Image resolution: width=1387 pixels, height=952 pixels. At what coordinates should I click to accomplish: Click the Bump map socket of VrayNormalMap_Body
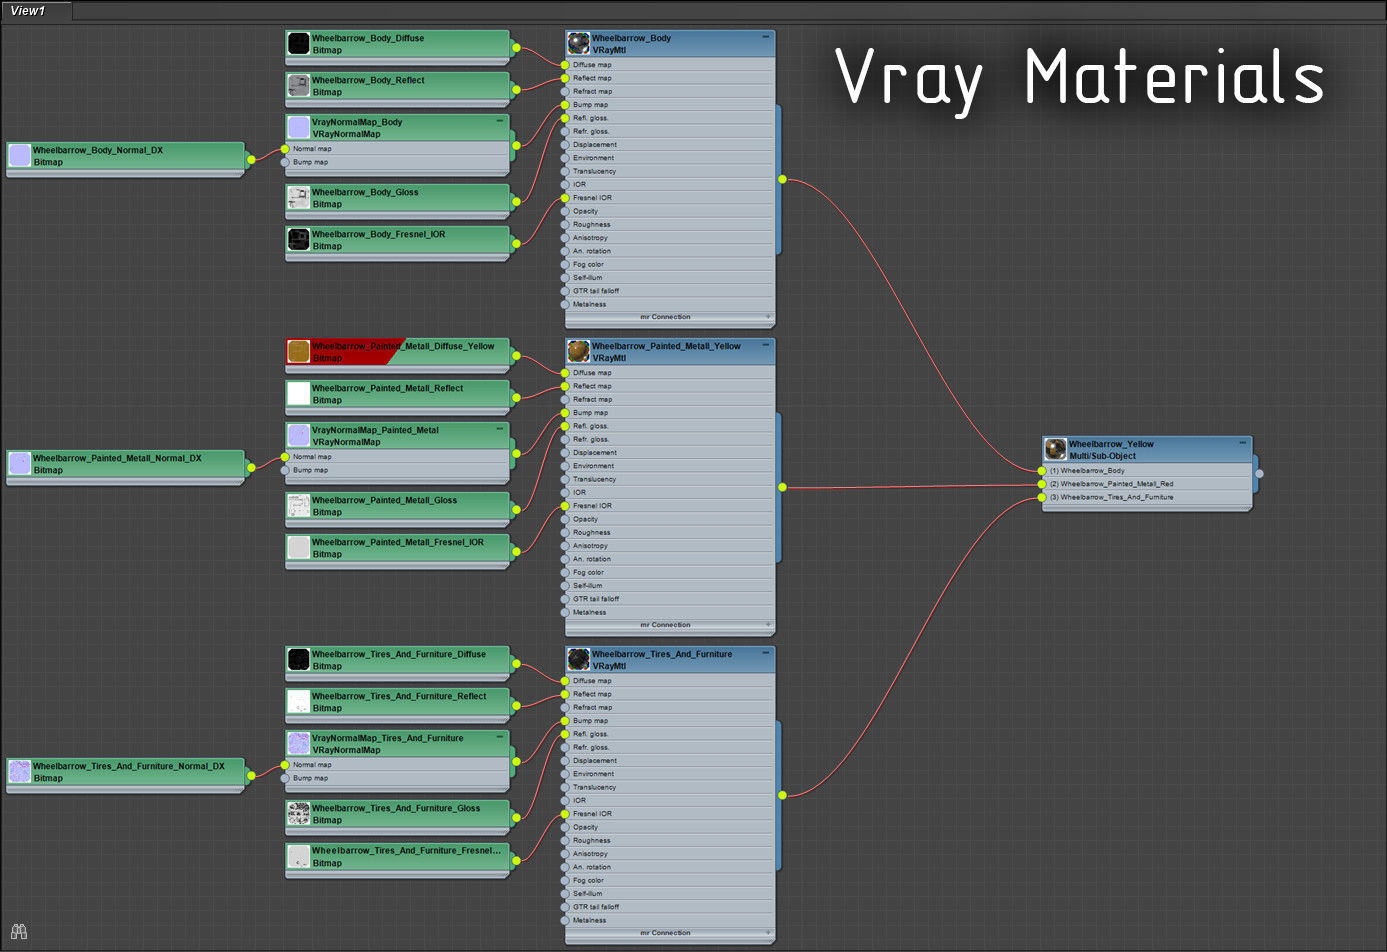point(285,162)
